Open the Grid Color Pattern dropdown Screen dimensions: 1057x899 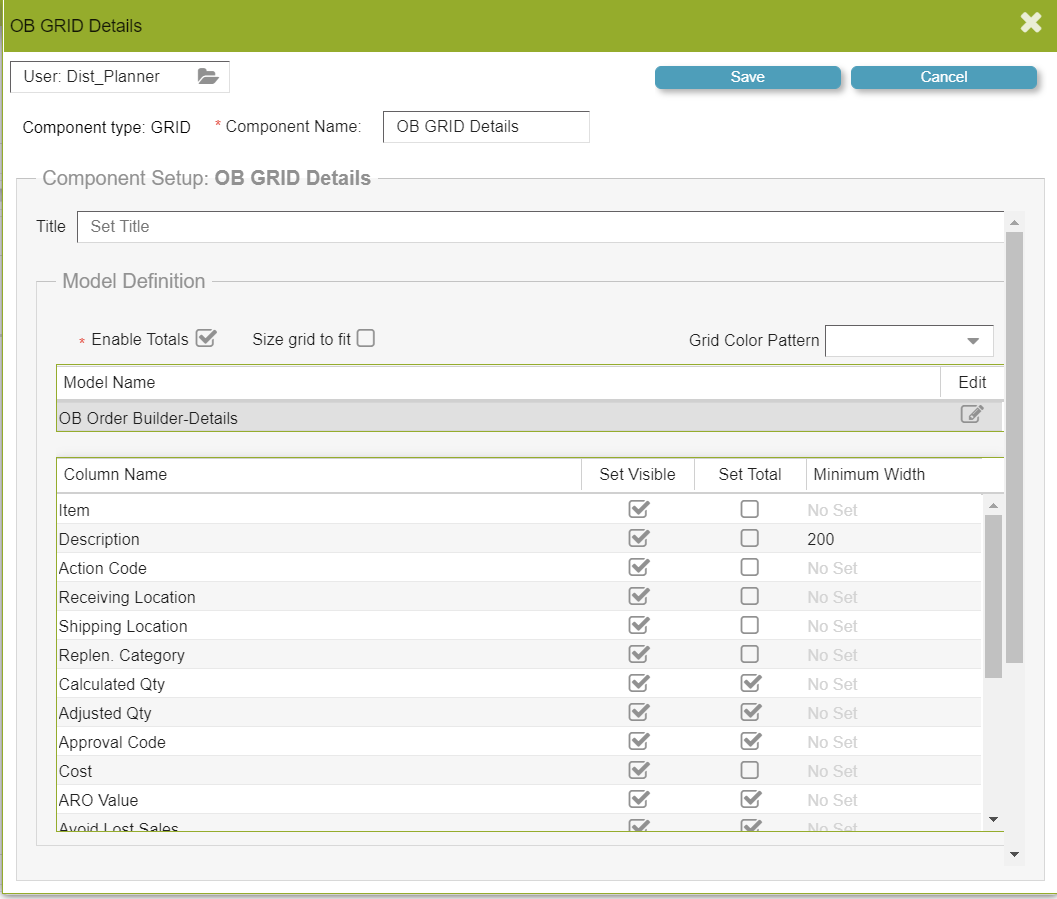909,341
